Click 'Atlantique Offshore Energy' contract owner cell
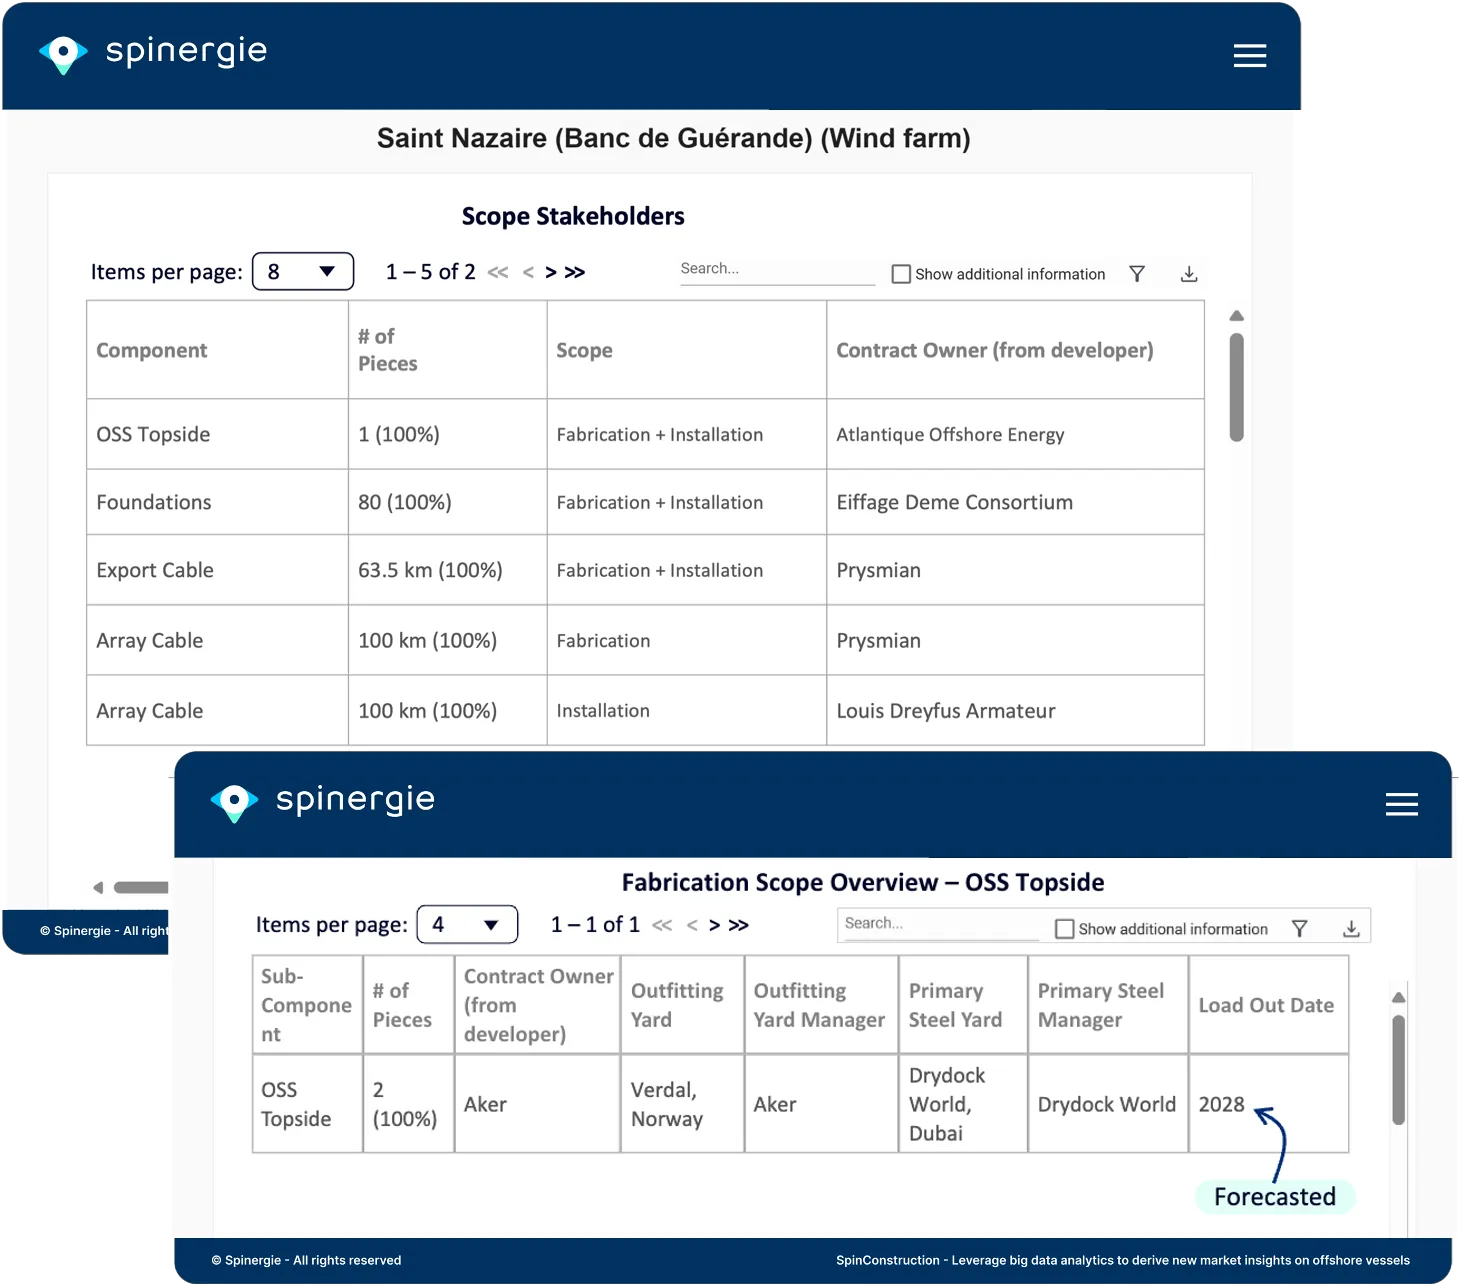This screenshot has height=1287, width=1466. [1016, 435]
